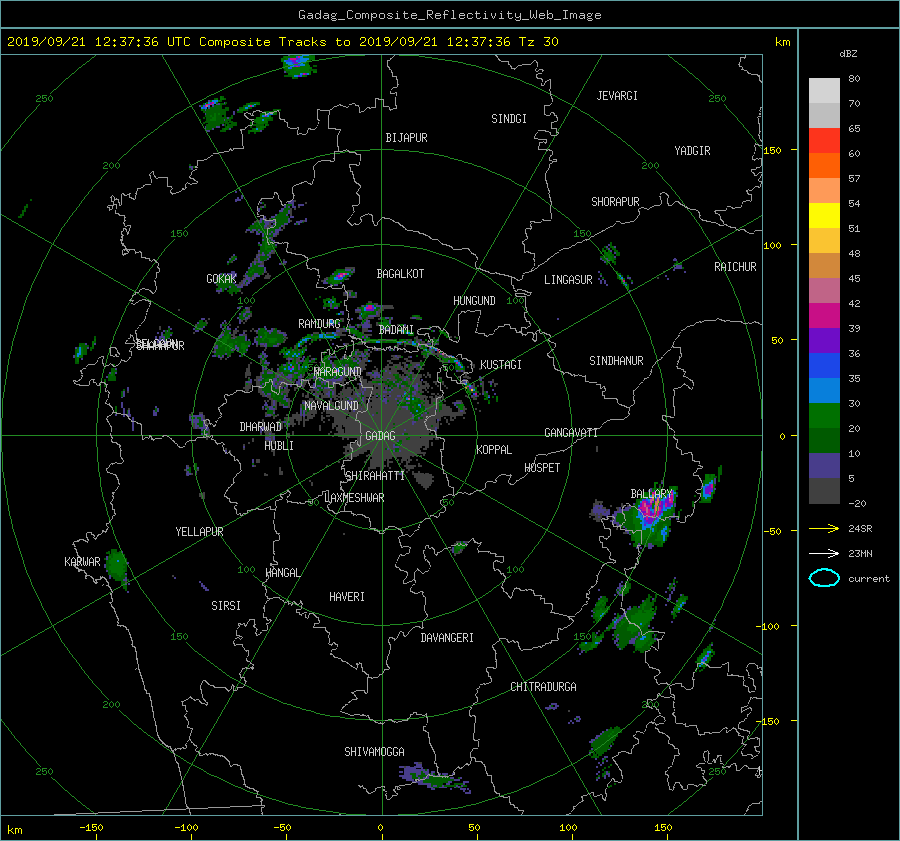This screenshot has height=841, width=900.
Task: Click the white 80 dBZ color swatch
Action: pyautogui.click(x=824, y=91)
